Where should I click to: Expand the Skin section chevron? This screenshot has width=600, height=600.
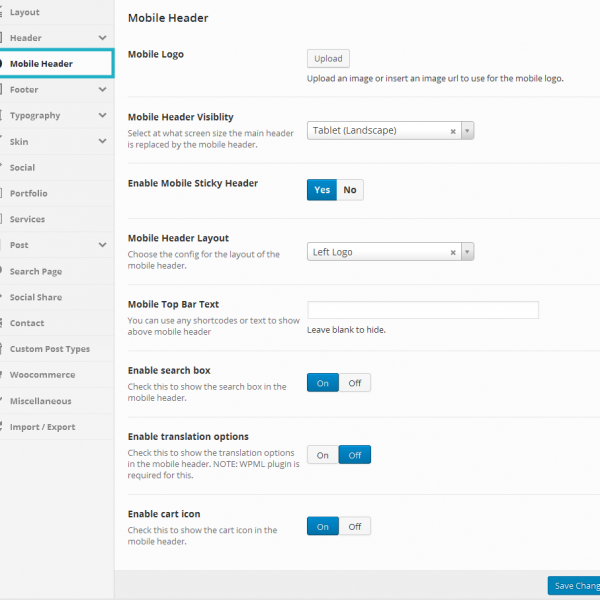[103, 142]
